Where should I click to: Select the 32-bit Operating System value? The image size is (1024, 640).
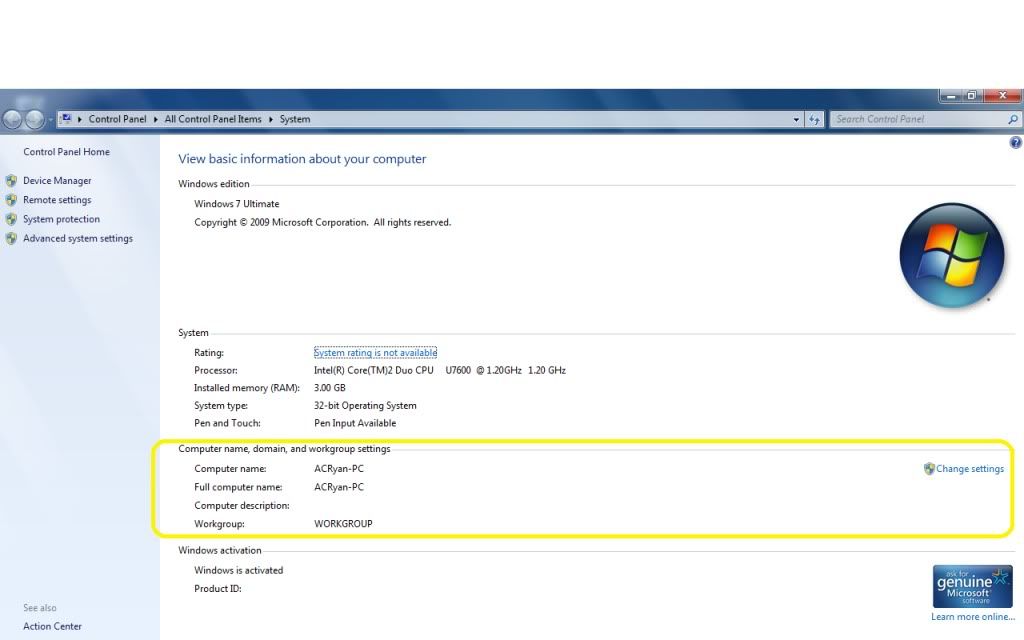[365, 406]
